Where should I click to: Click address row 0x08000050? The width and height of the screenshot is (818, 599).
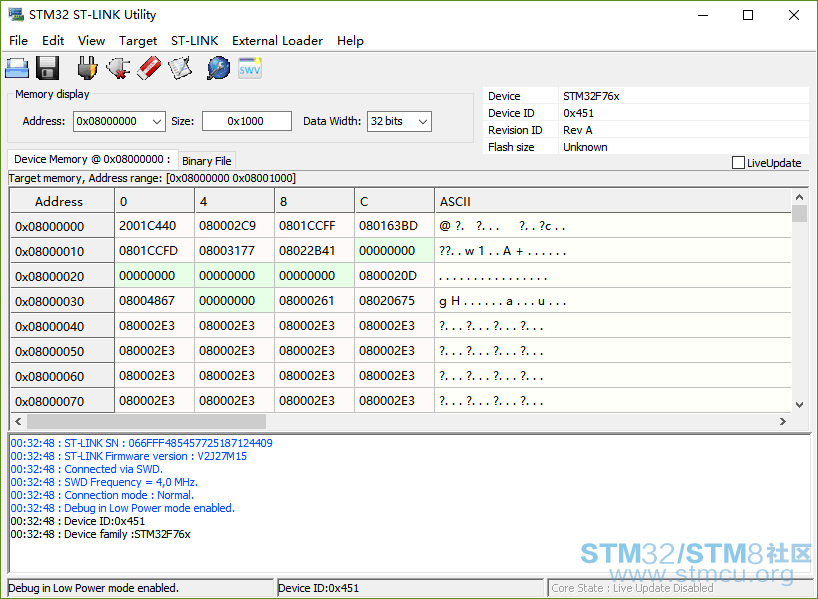pyautogui.click(x=62, y=352)
